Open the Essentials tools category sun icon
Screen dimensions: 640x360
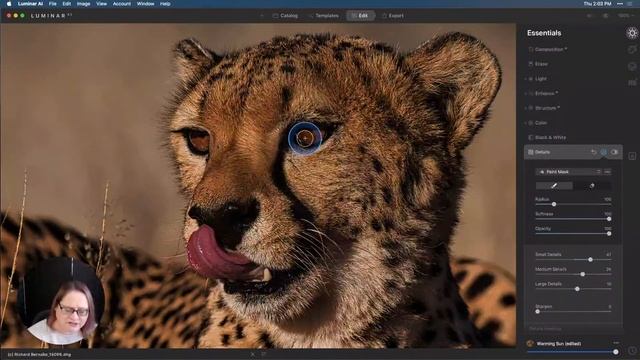click(x=632, y=33)
